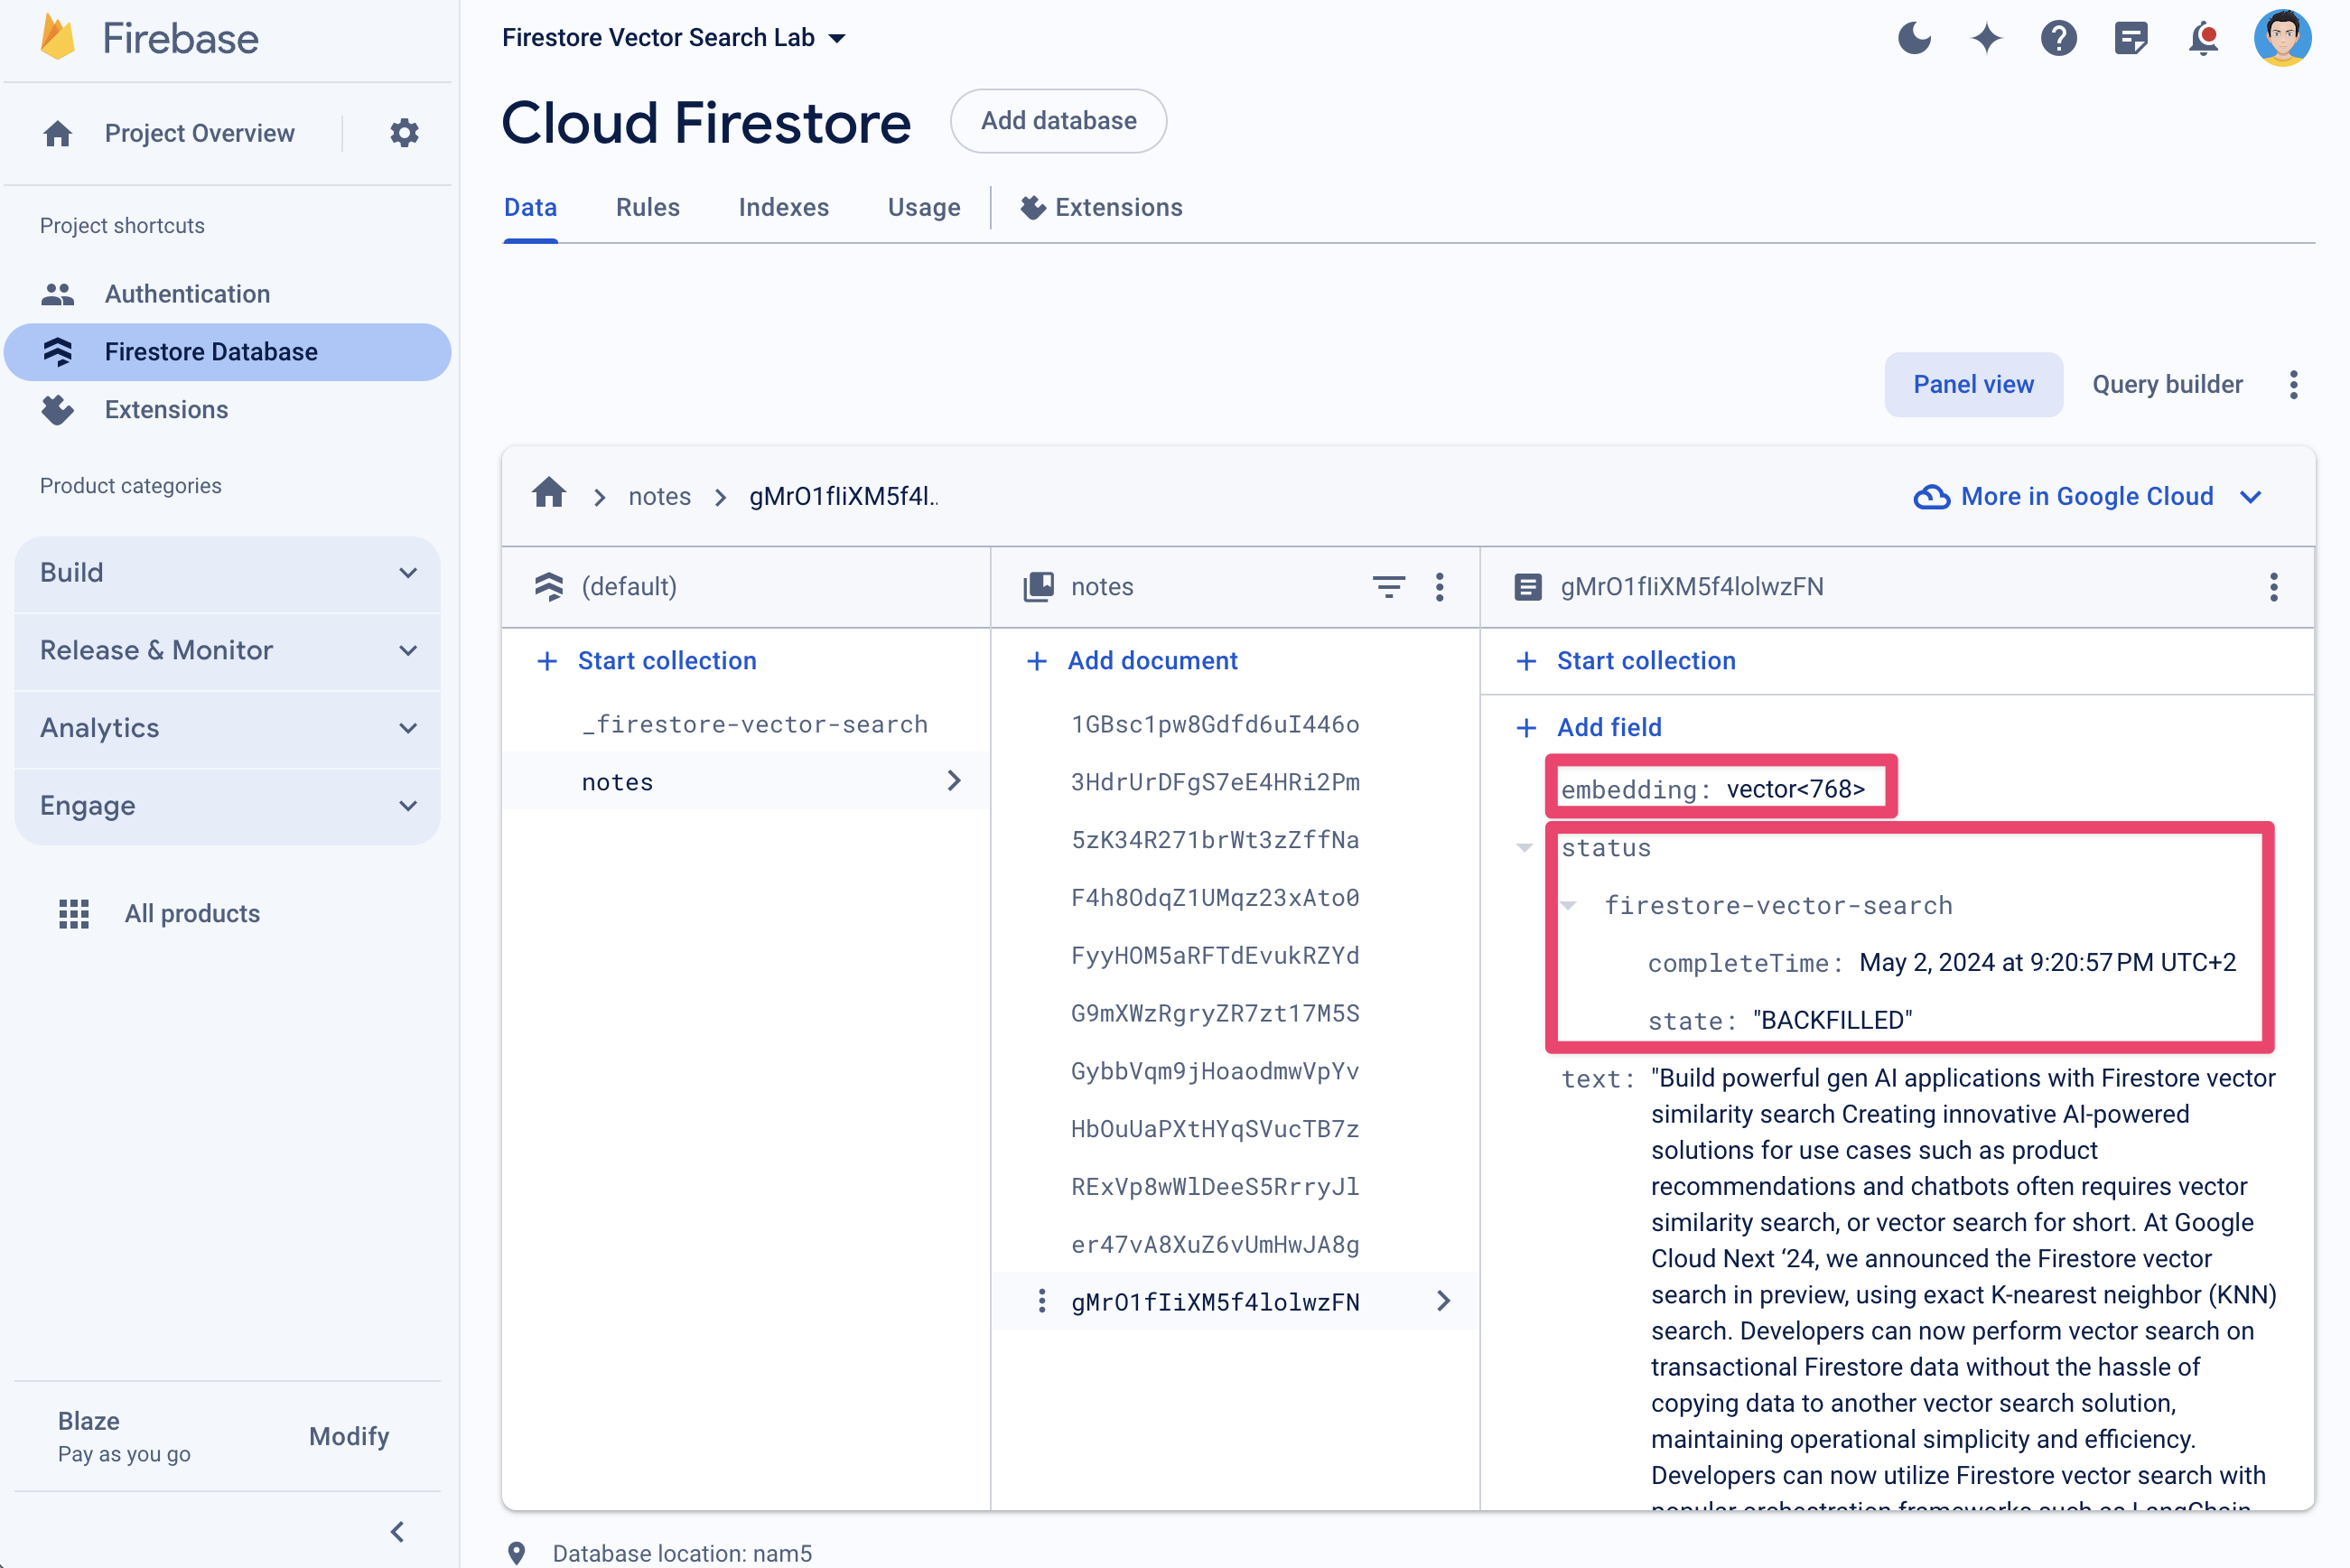Select the Query builder view toggle
Image resolution: width=2350 pixels, height=1568 pixels.
pyautogui.click(x=2167, y=385)
